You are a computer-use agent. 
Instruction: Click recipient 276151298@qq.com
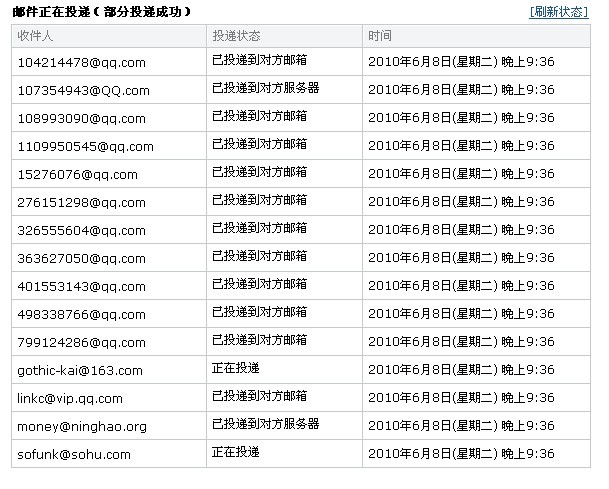pyautogui.click(x=82, y=202)
